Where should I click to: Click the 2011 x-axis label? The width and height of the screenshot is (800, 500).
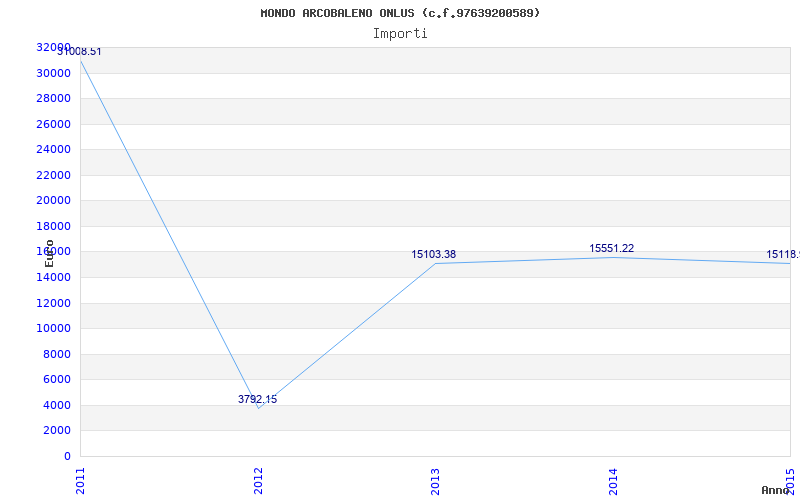[80, 481]
